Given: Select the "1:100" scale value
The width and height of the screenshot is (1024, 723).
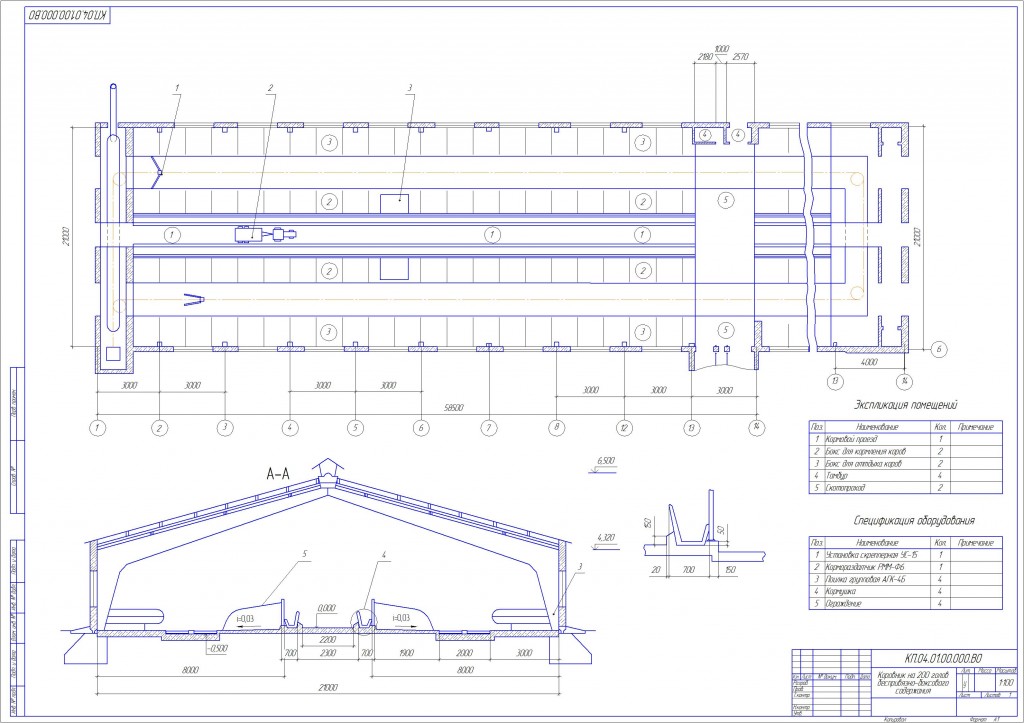Looking at the screenshot, I should [x=1006, y=683].
